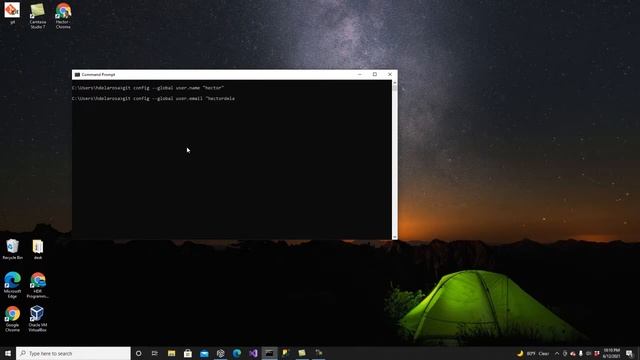
Task: Open the round swirl app icon on the taskbar
Action: point(220,353)
